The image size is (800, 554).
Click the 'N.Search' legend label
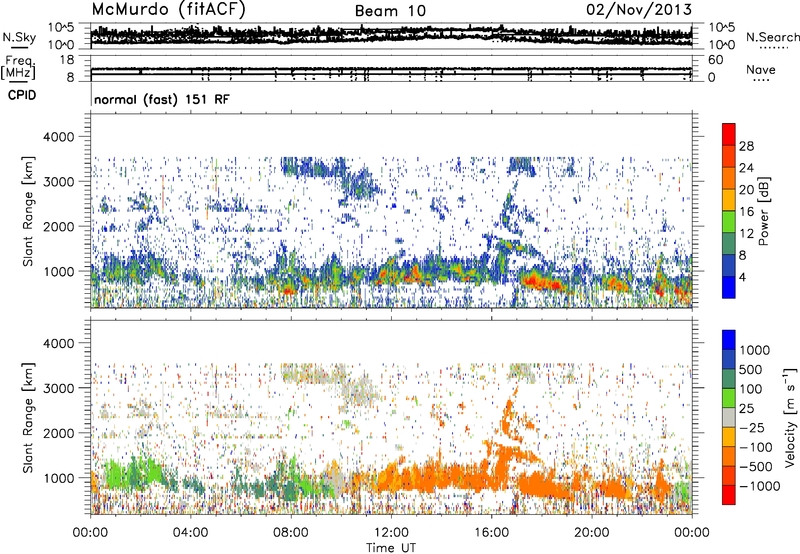(772, 37)
